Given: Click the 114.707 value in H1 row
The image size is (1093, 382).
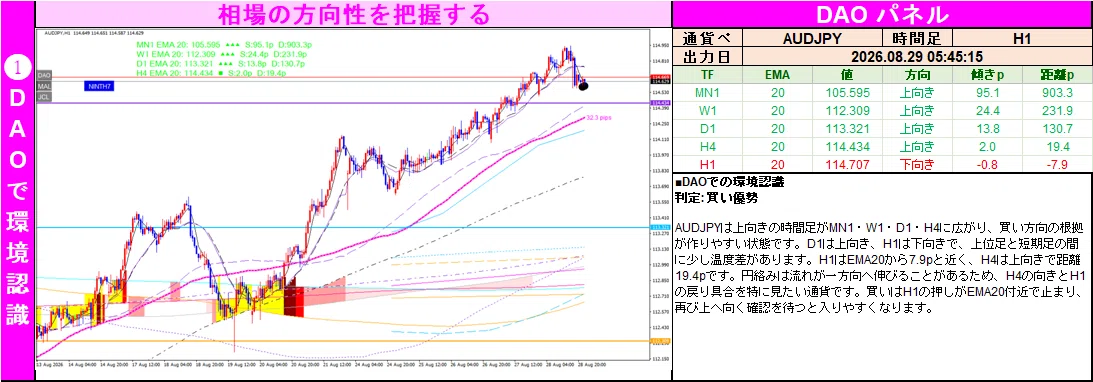Looking at the screenshot, I should click(848, 164).
